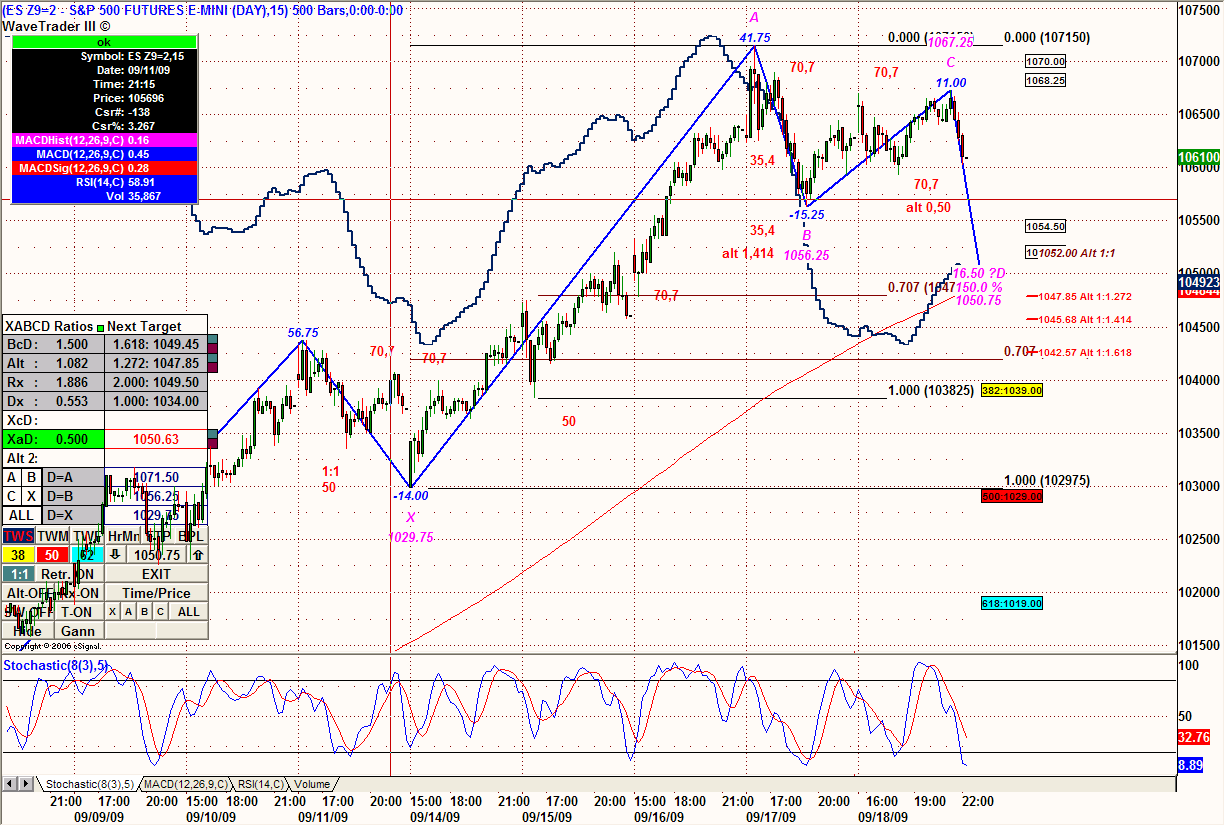Toggle the Retr. ON retracement switch

[x=69, y=574]
